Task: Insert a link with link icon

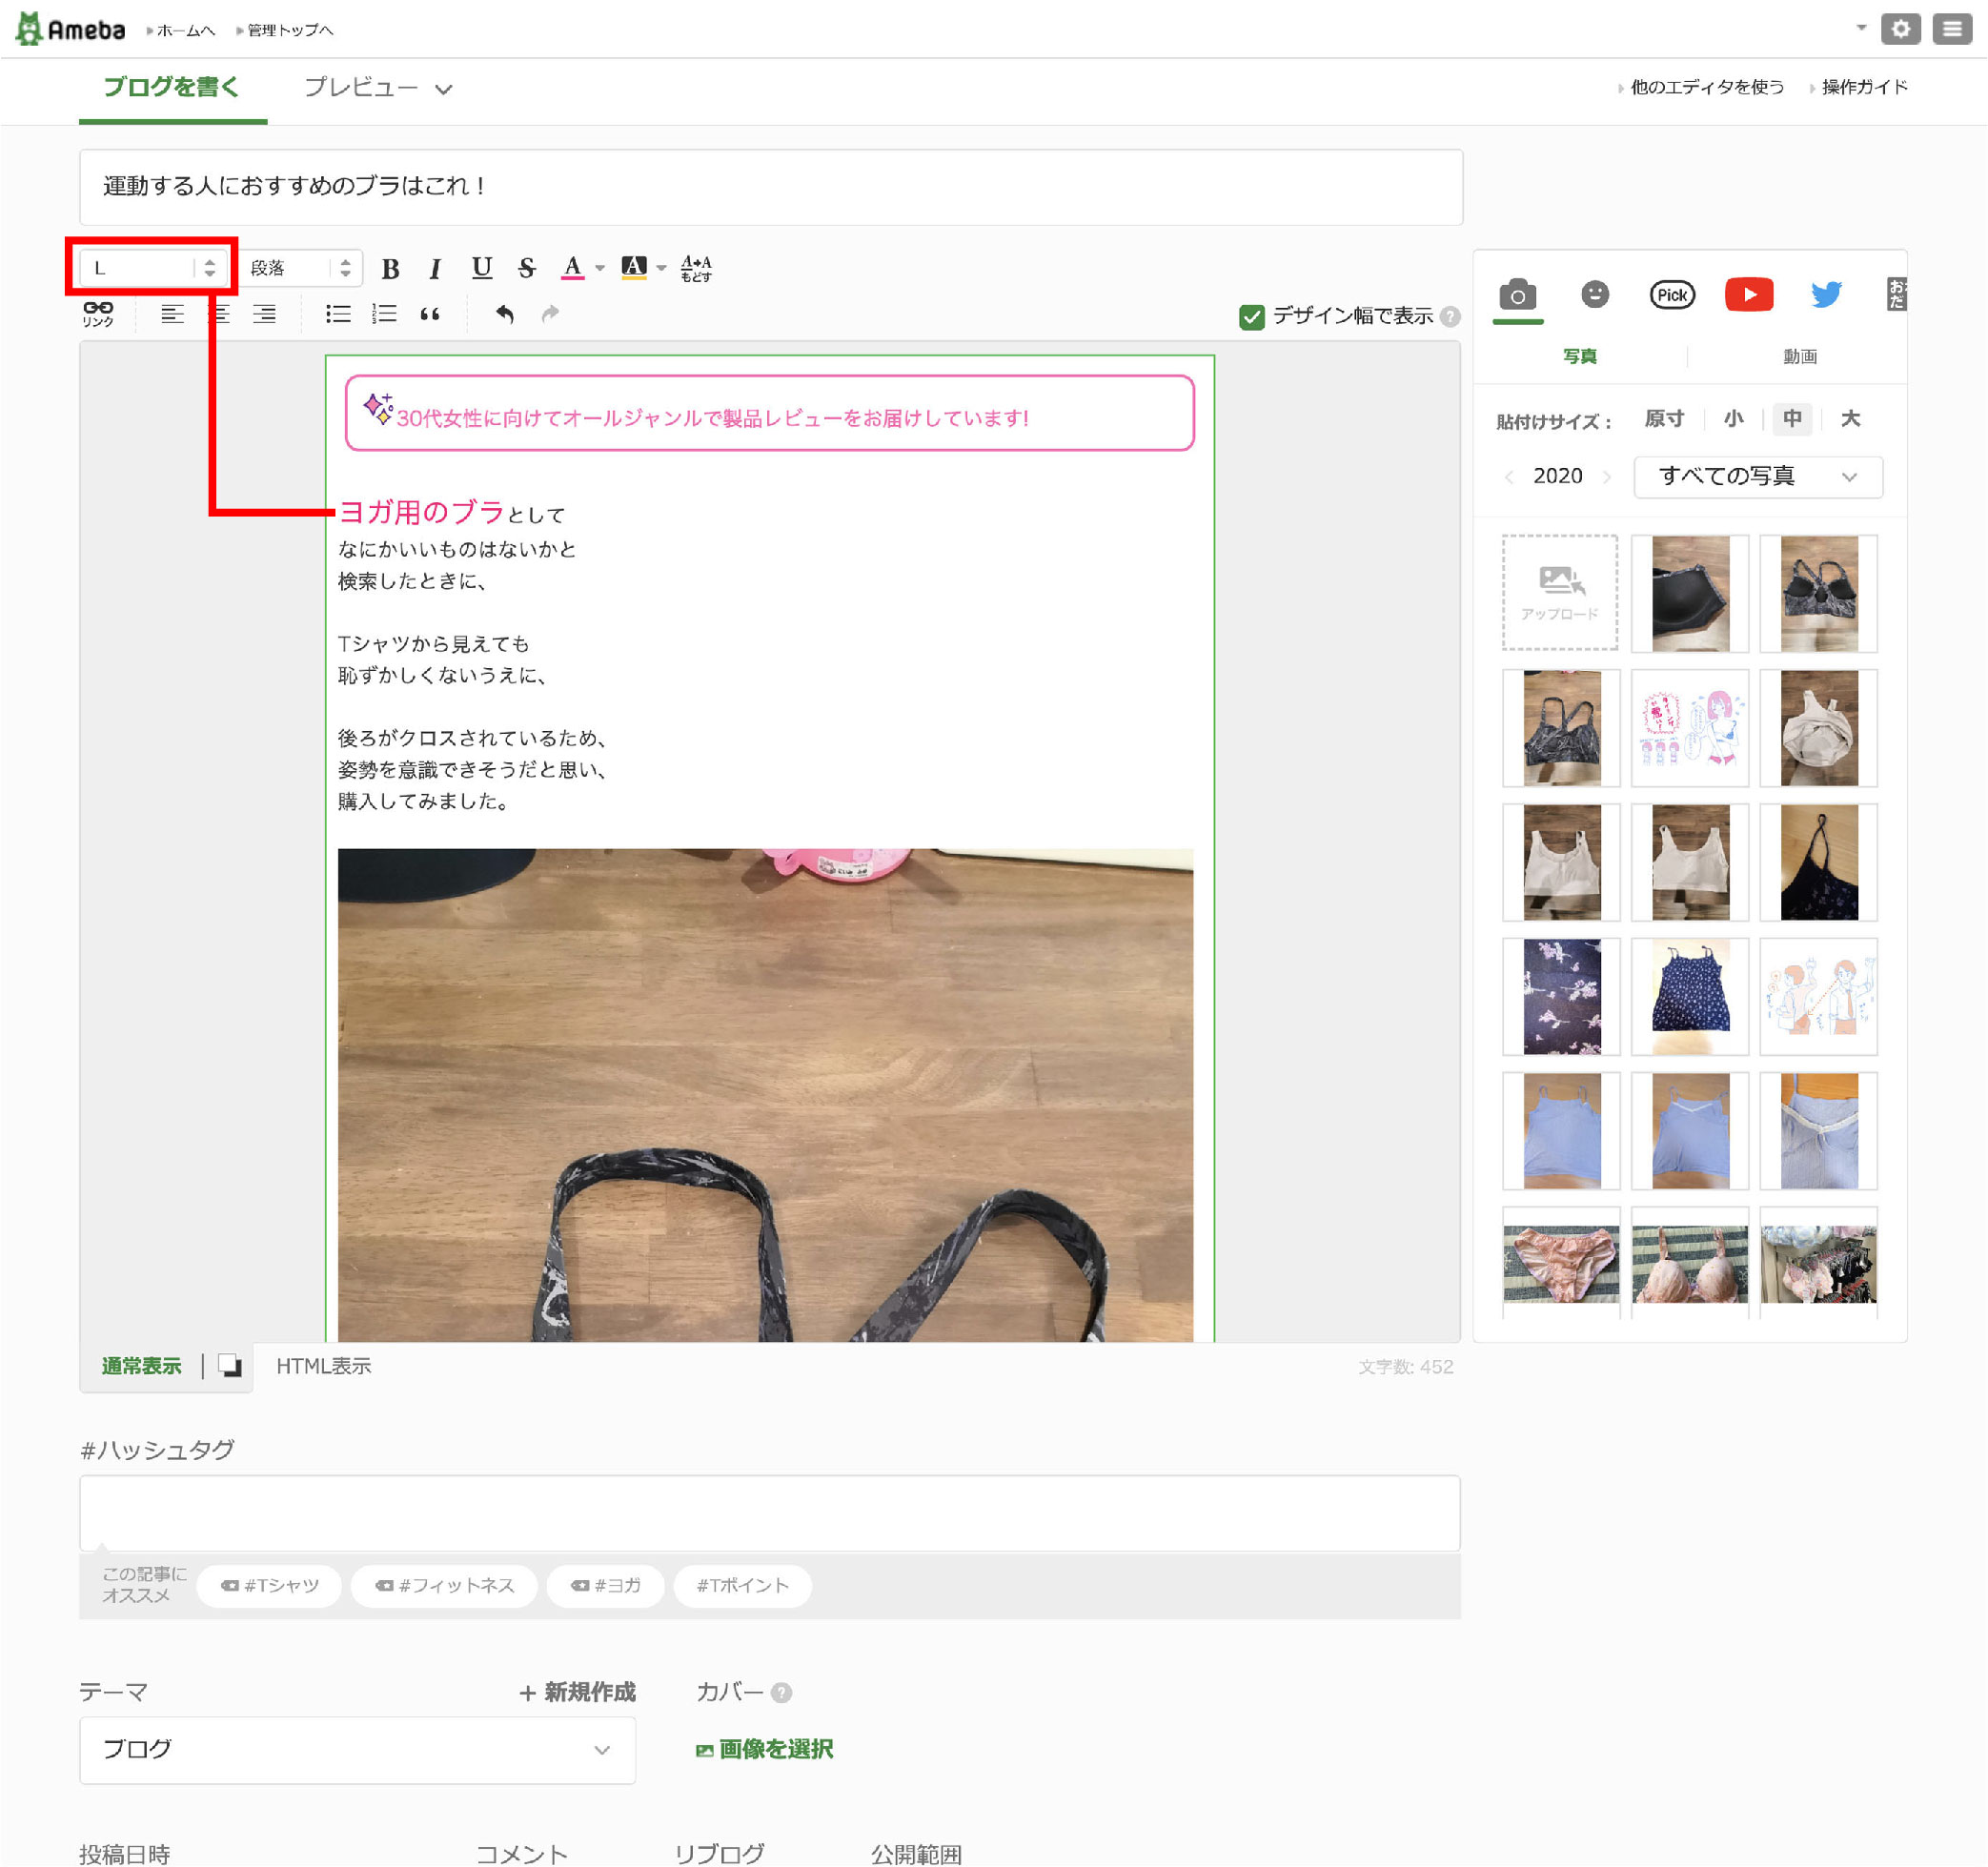Action: pos(98,314)
